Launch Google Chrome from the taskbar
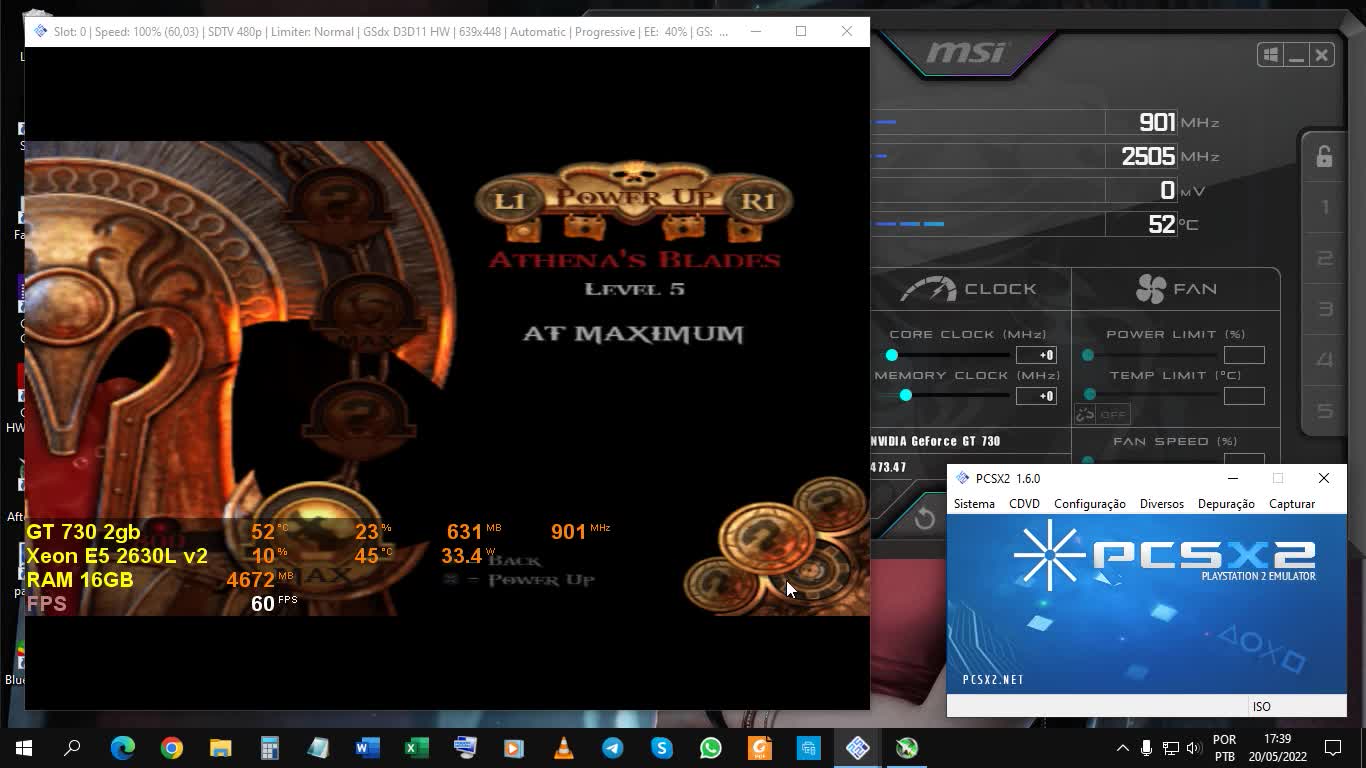 (x=171, y=748)
